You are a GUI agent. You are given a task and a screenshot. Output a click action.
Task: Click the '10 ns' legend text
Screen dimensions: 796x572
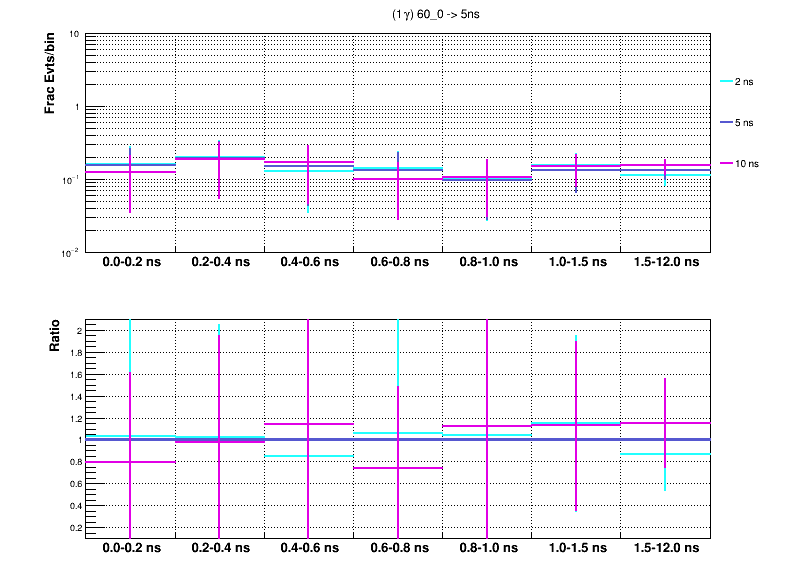[747, 163]
